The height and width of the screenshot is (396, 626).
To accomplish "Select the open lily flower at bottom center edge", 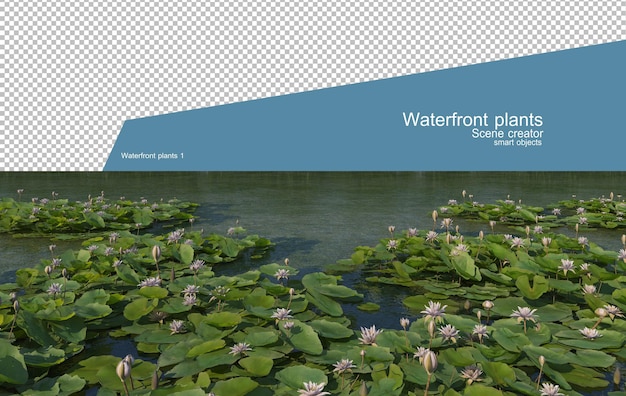I will click(x=313, y=389).
